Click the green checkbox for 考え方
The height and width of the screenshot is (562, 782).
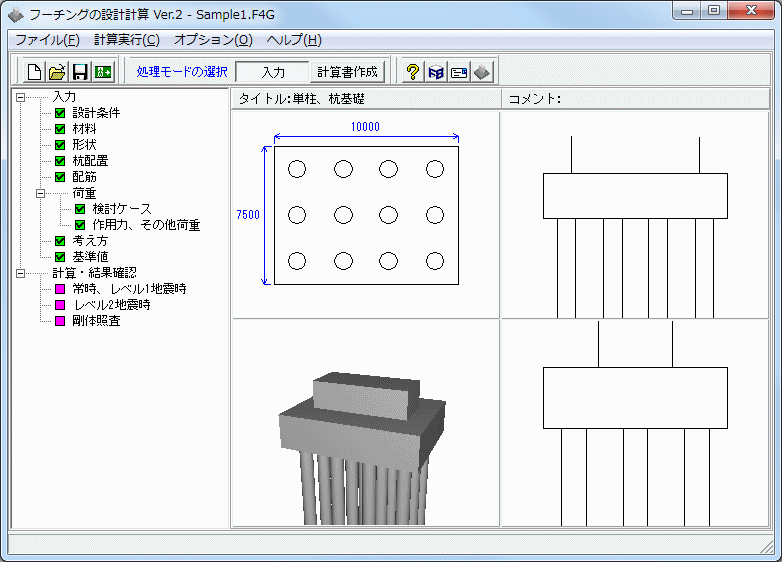[x=60, y=241]
